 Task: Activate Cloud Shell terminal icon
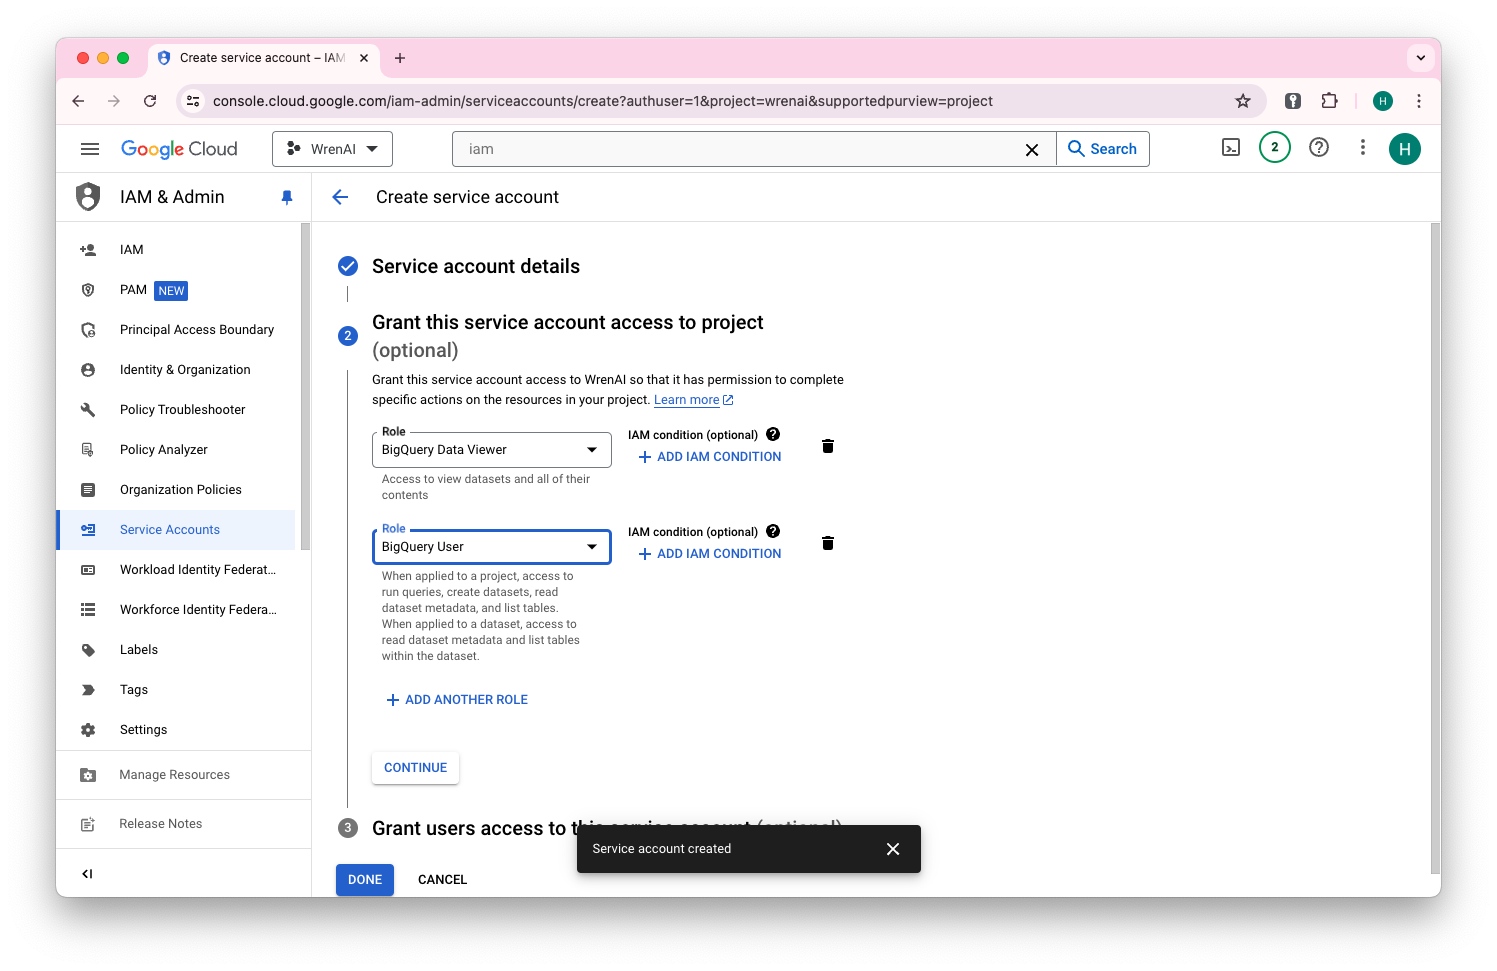[x=1231, y=148]
